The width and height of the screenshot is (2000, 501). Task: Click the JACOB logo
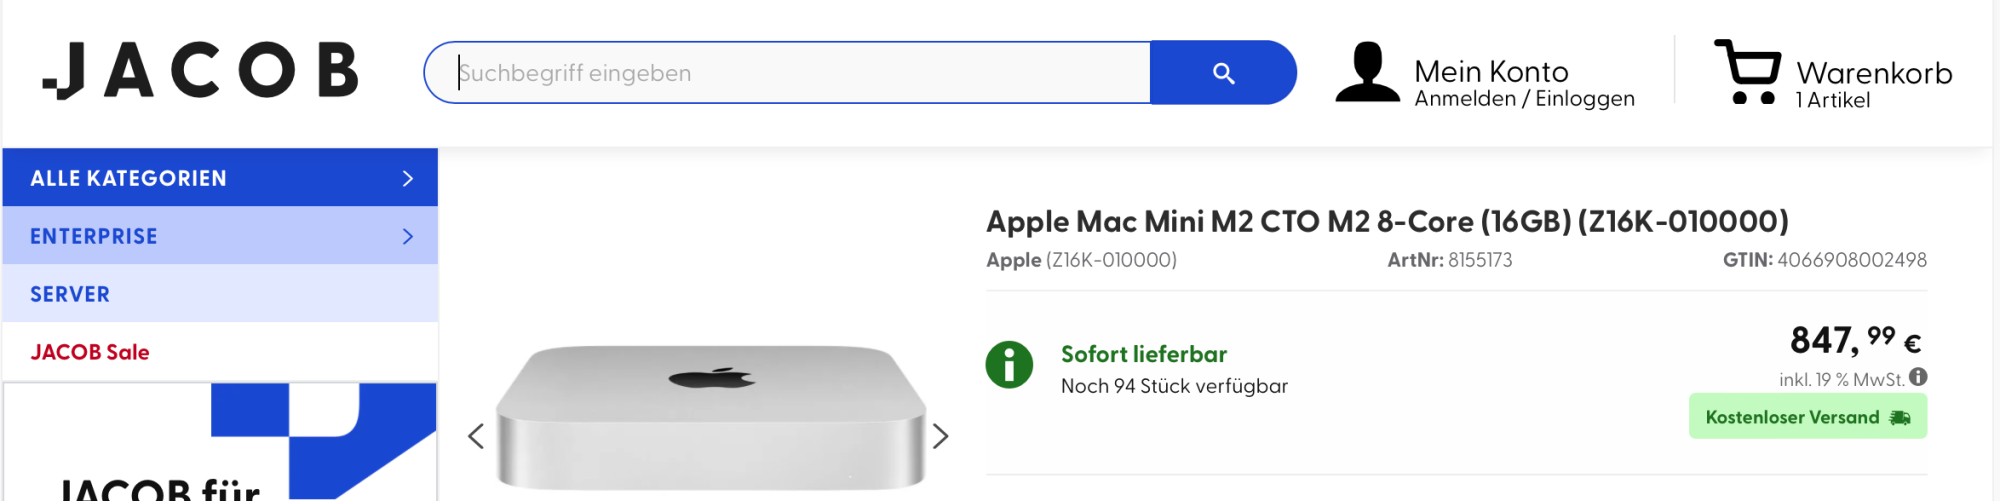200,71
